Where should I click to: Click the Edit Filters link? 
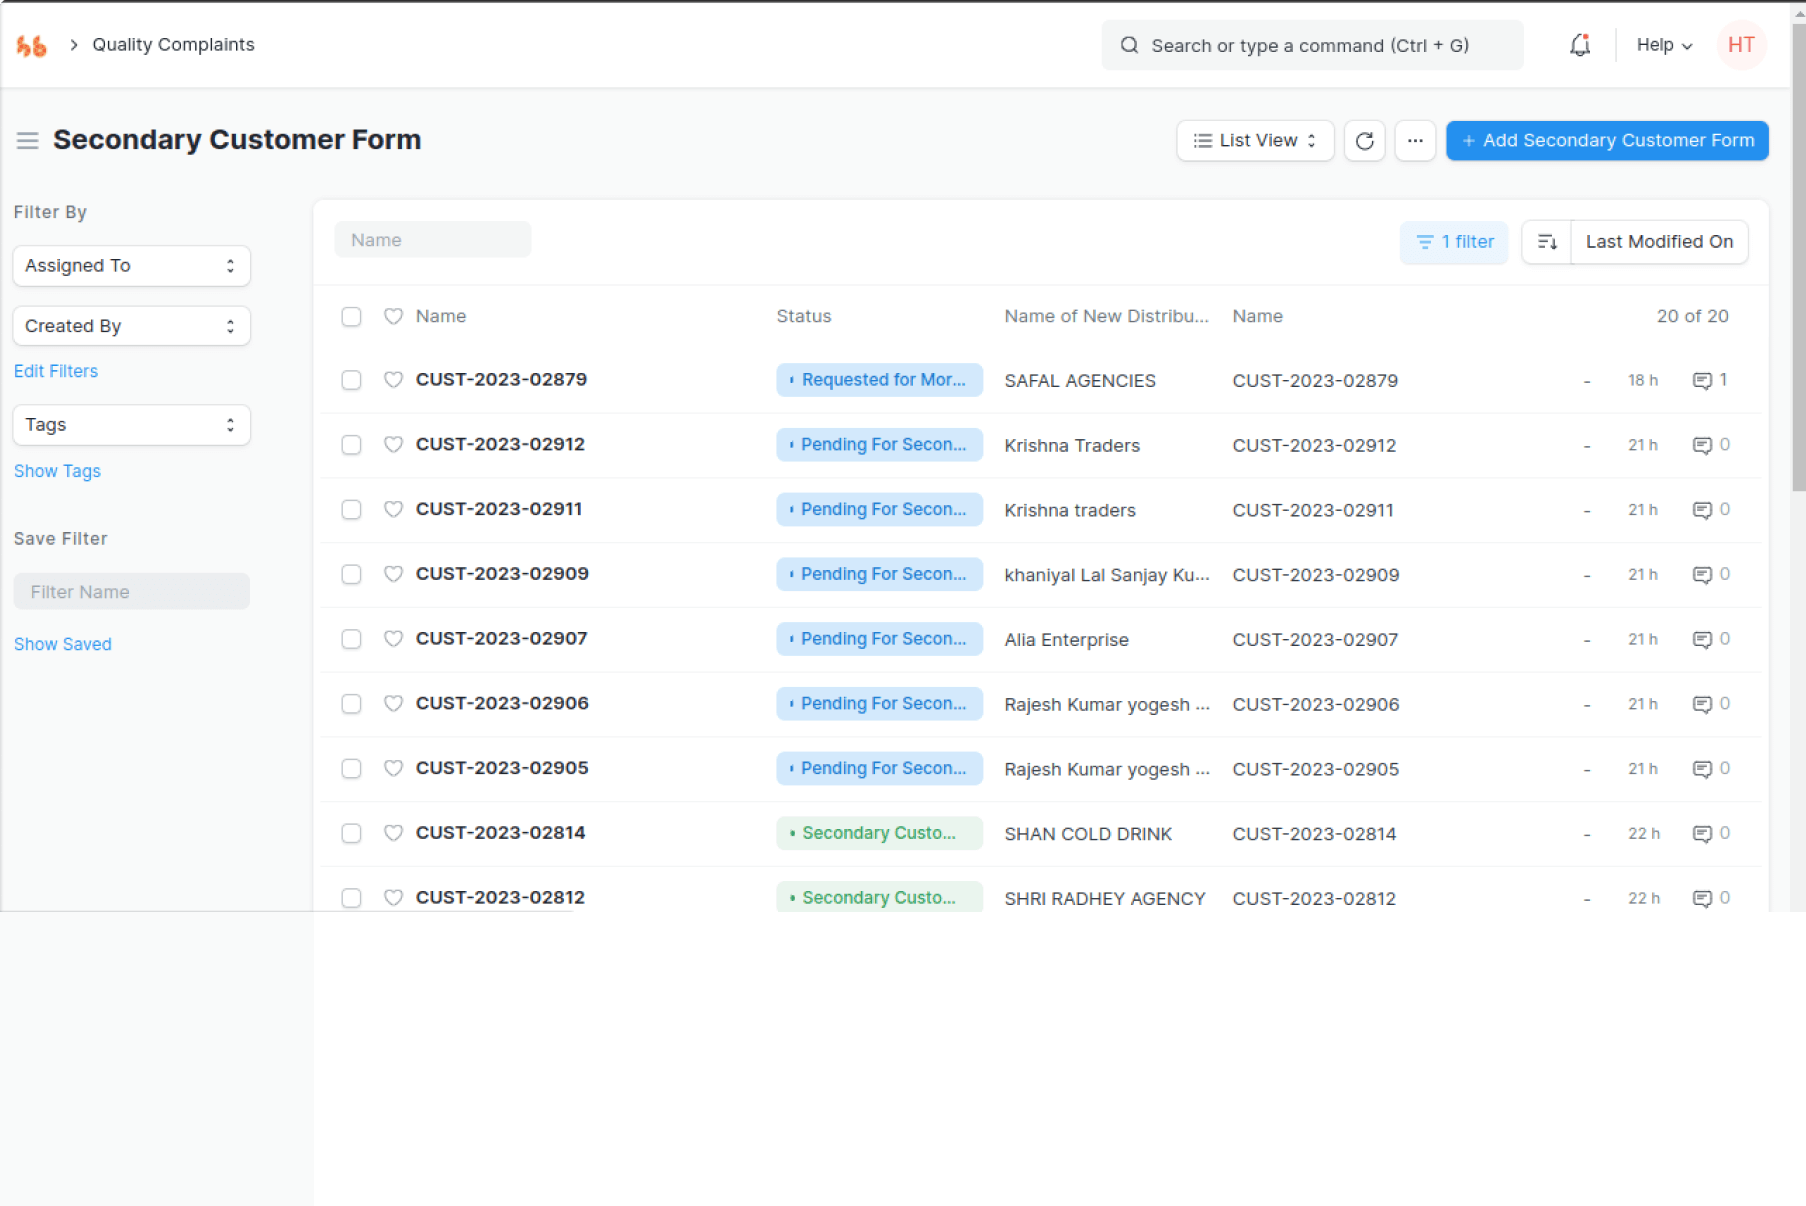coord(56,371)
